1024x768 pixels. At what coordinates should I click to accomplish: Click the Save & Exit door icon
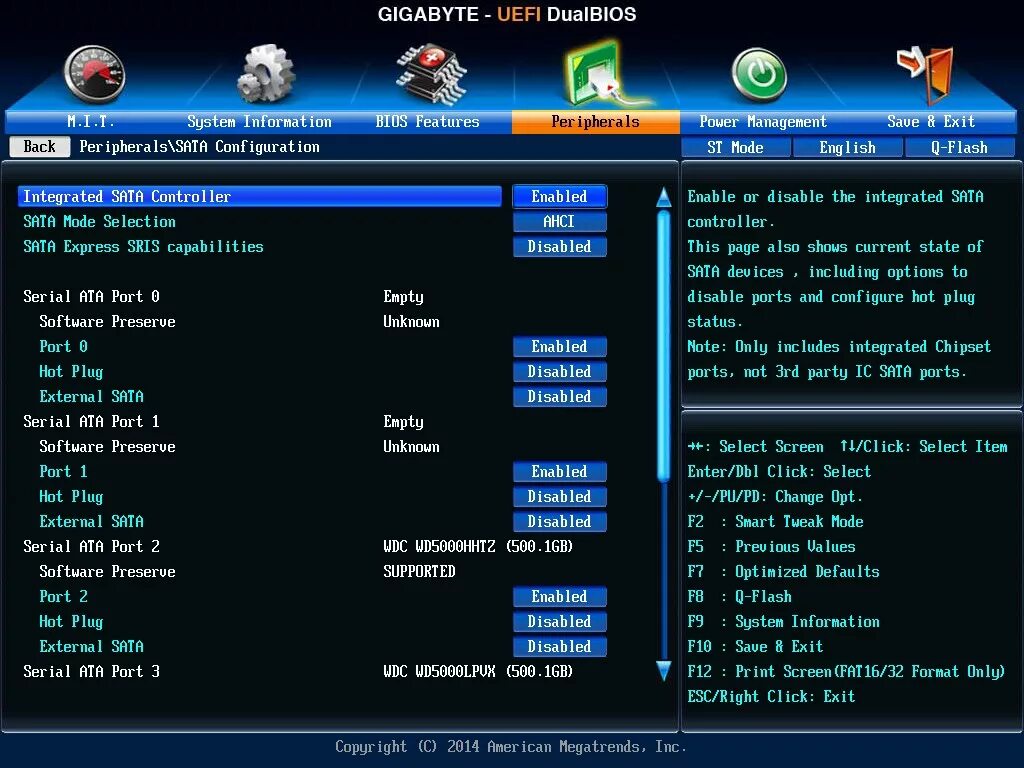(x=925, y=72)
